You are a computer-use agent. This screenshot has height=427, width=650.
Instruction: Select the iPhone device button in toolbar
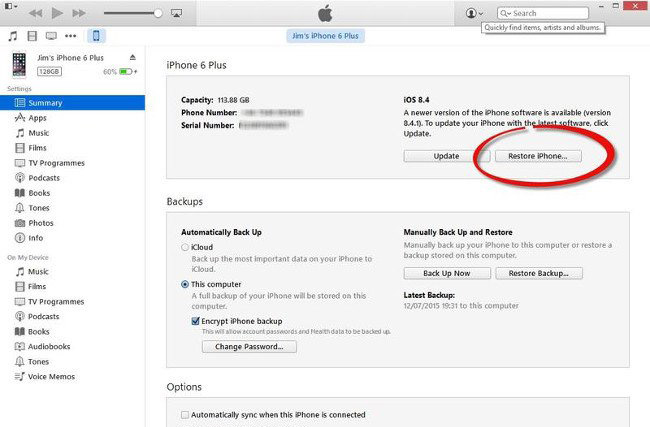click(x=96, y=36)
